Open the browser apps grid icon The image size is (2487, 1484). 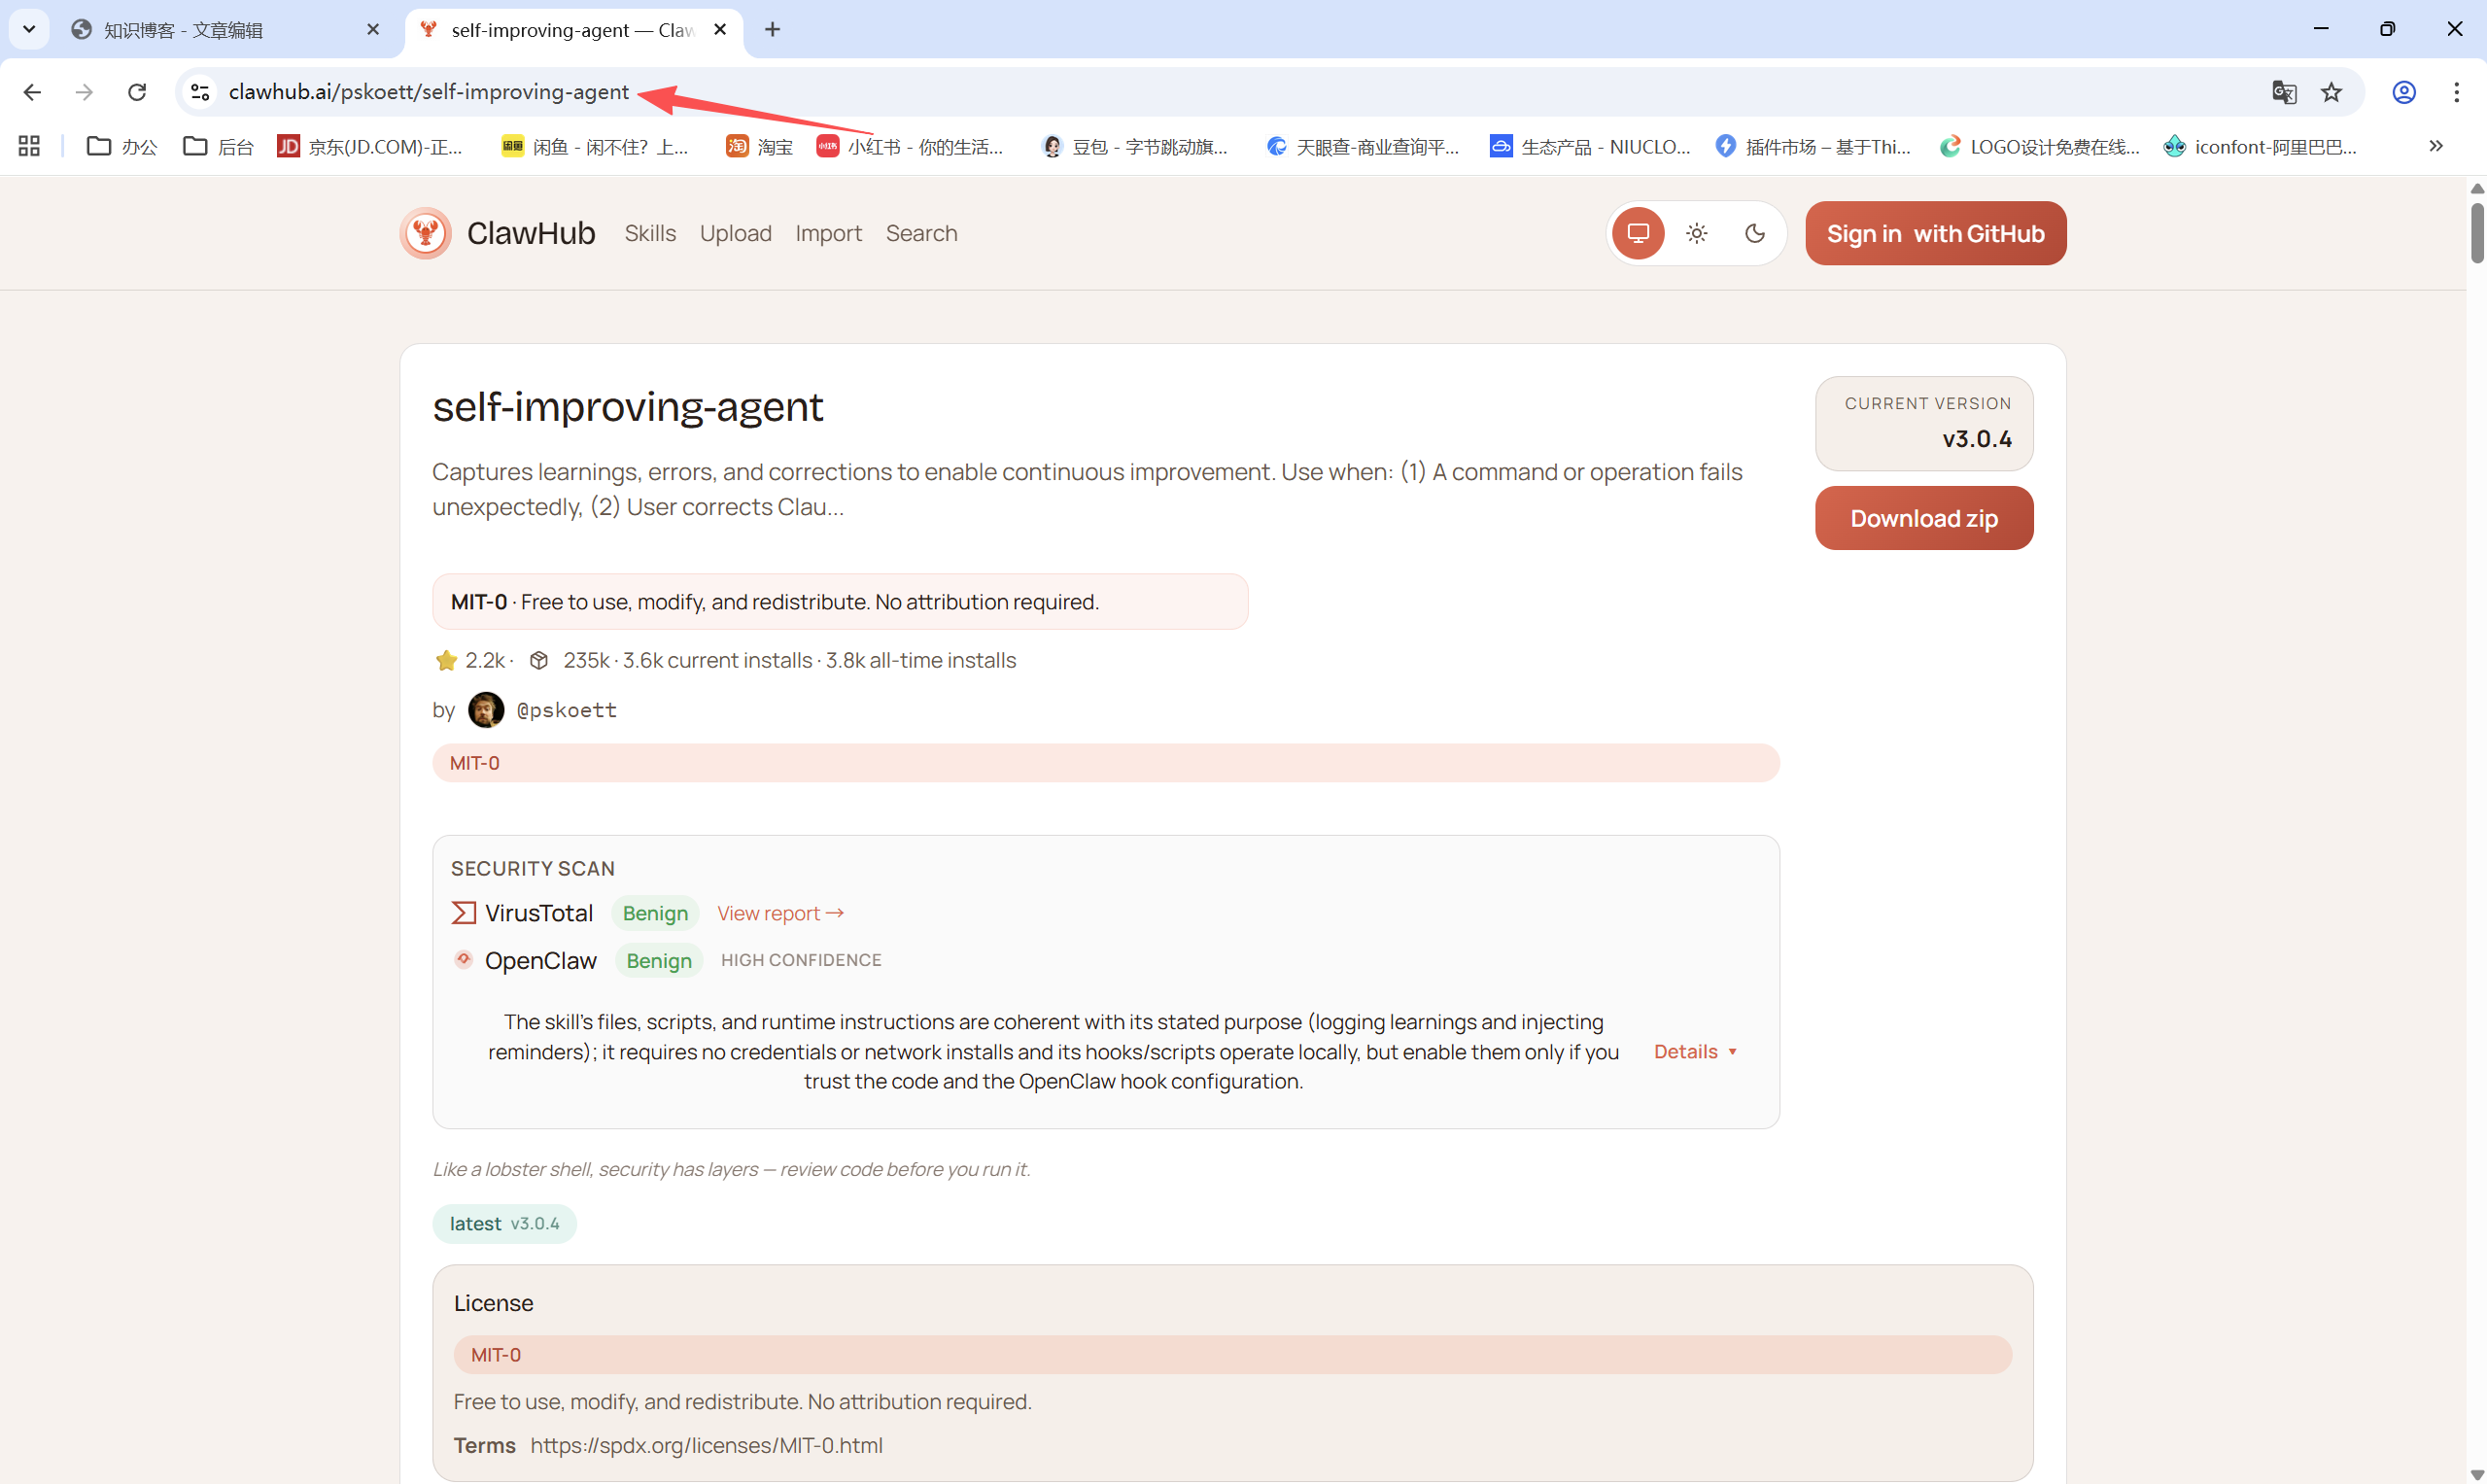(29, 146)
